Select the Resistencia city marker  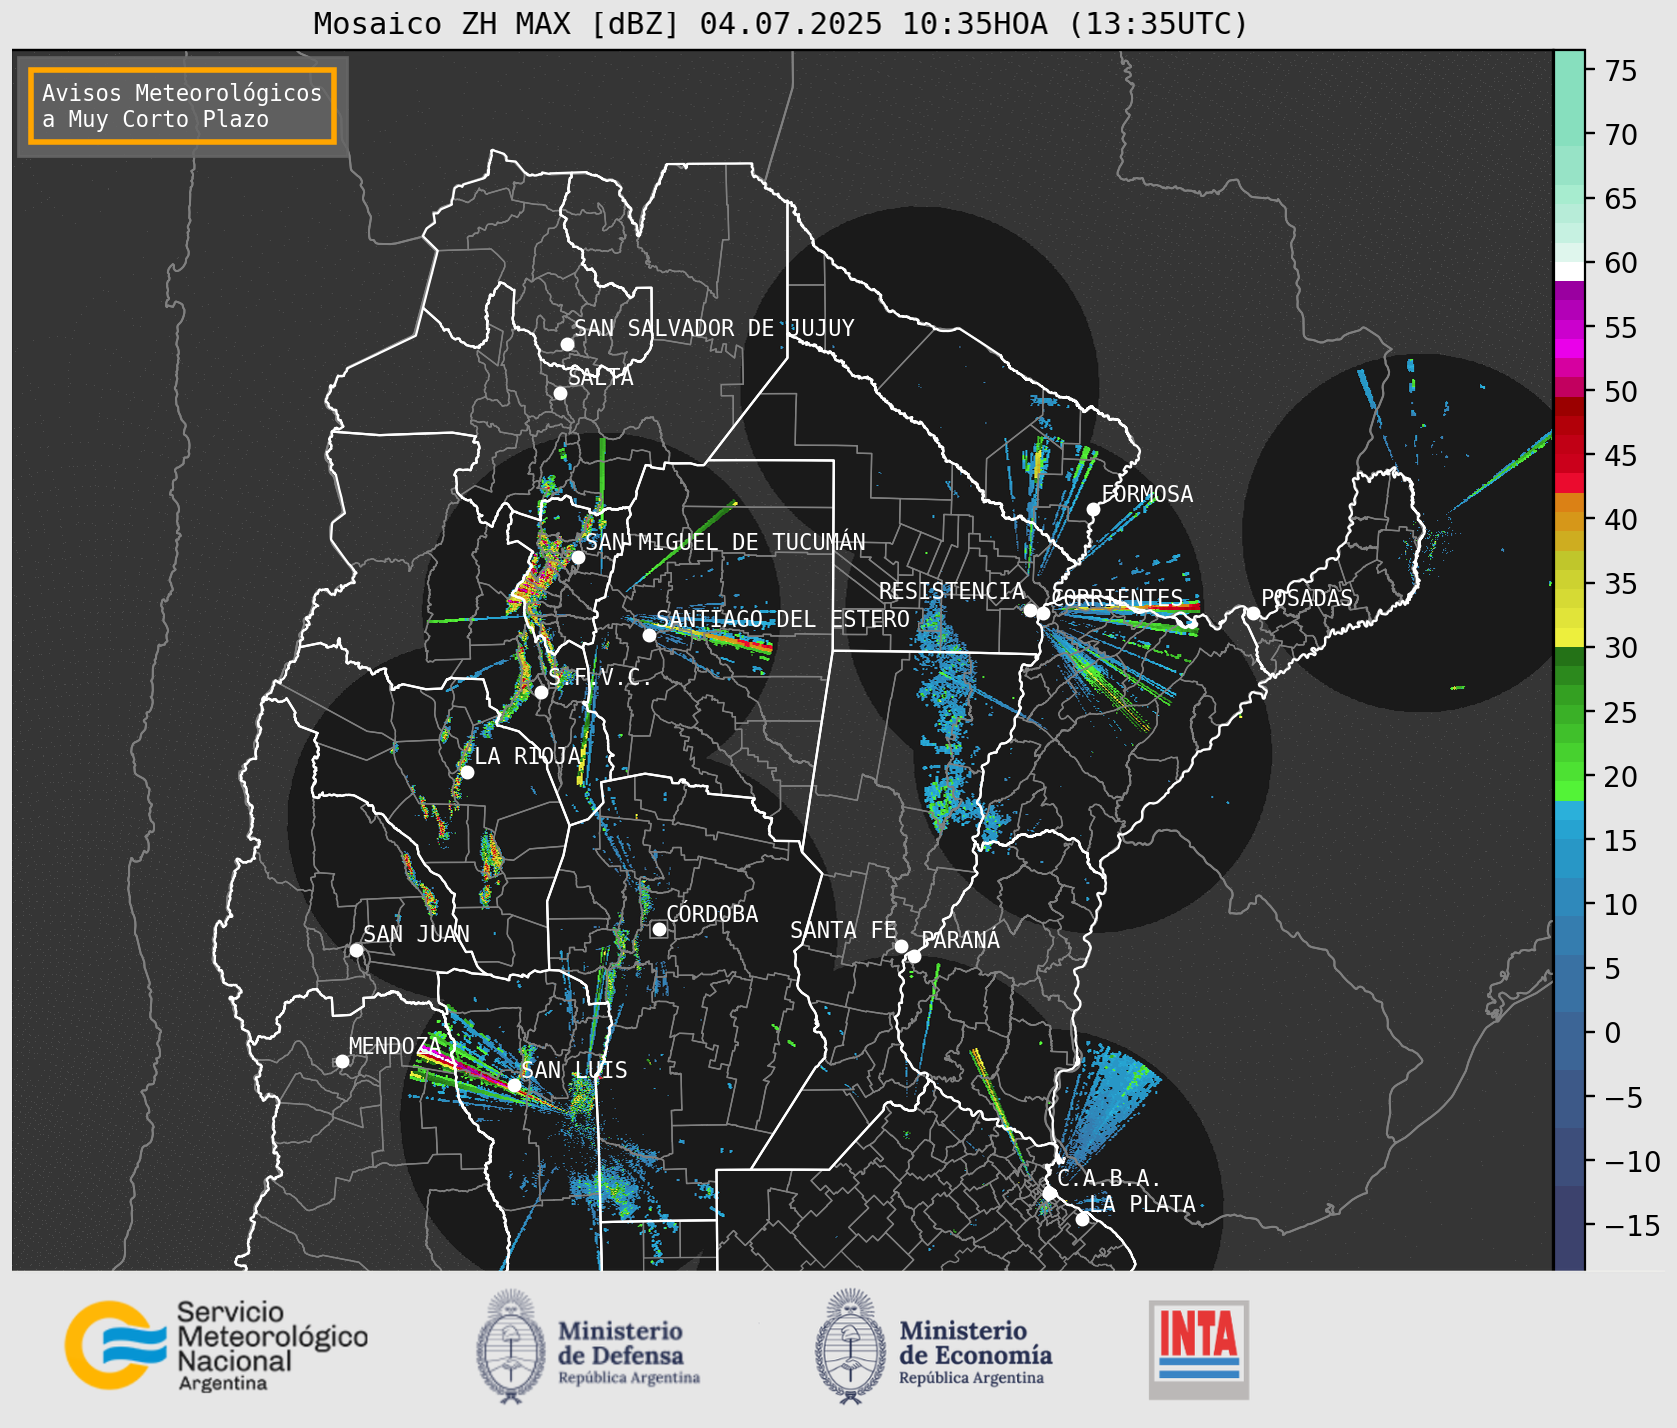[1030, 610]
